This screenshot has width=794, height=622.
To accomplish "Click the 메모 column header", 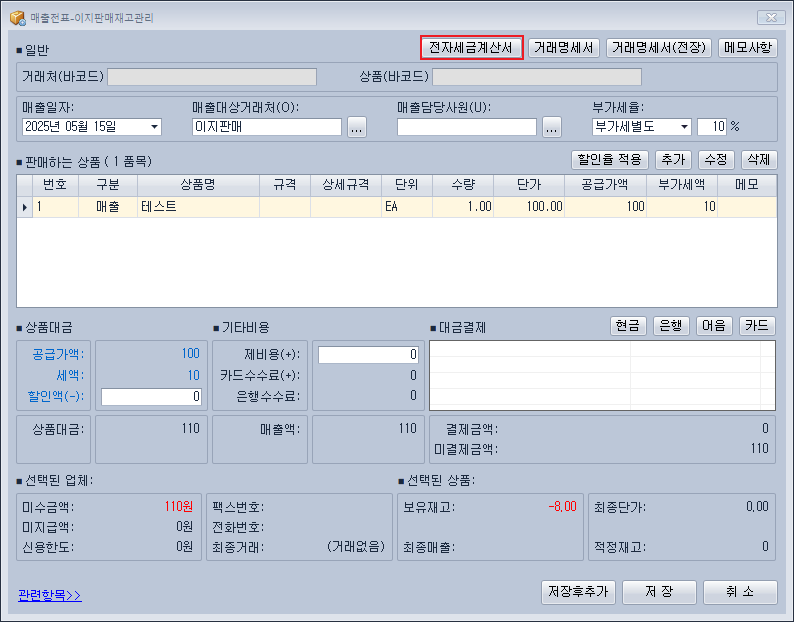I will 747,185.
